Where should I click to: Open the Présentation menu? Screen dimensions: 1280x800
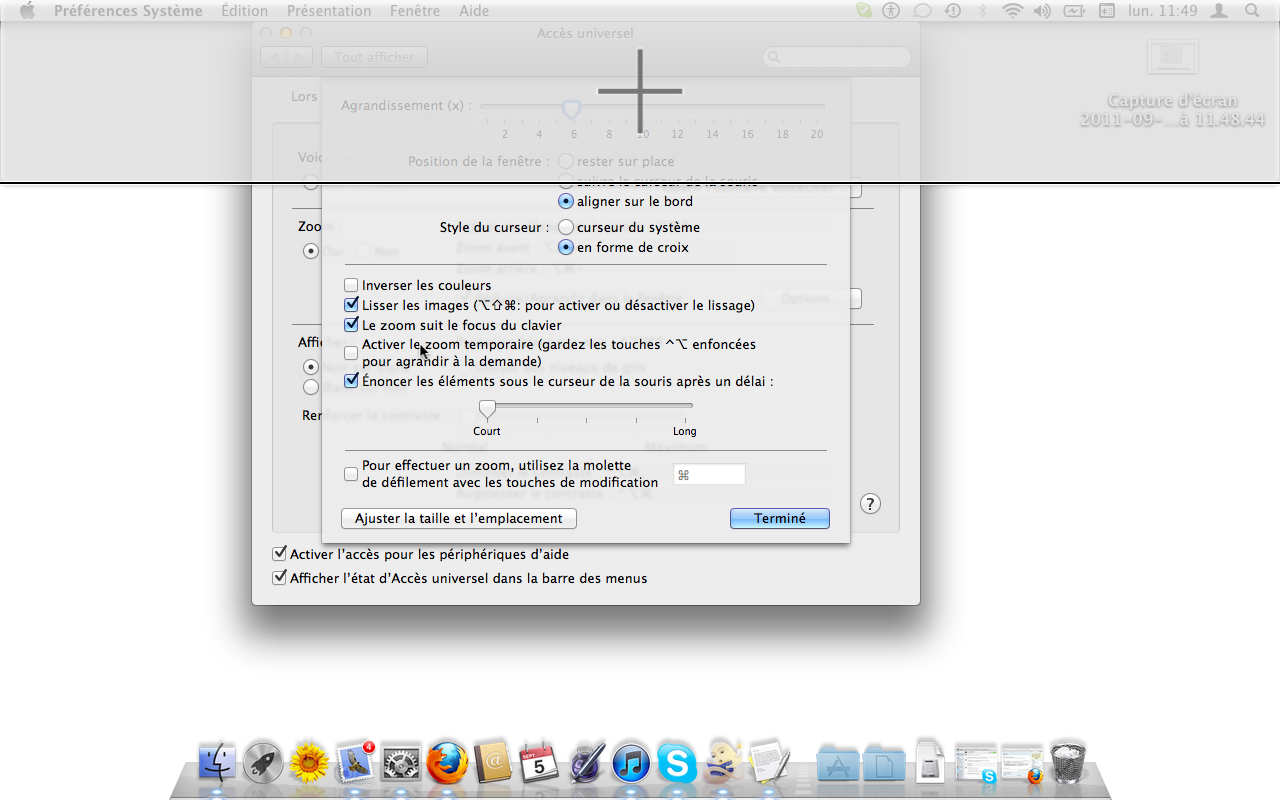[329, 11]
